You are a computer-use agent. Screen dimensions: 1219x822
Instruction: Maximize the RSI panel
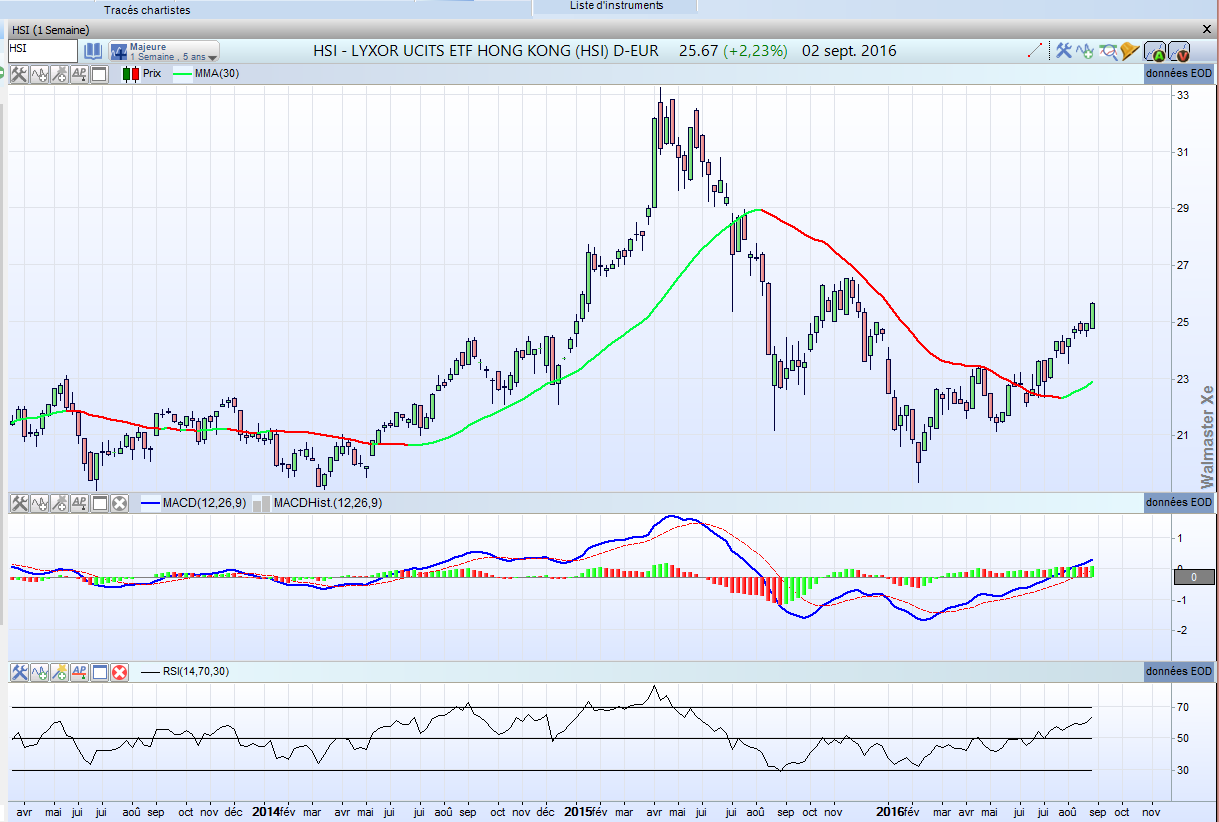(99, 672)
